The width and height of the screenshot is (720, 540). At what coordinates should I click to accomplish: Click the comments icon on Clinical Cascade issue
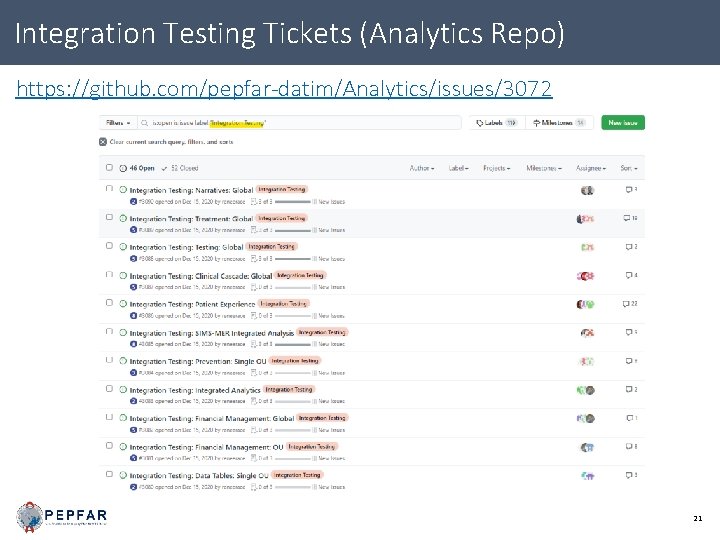(x=628, y=275)
